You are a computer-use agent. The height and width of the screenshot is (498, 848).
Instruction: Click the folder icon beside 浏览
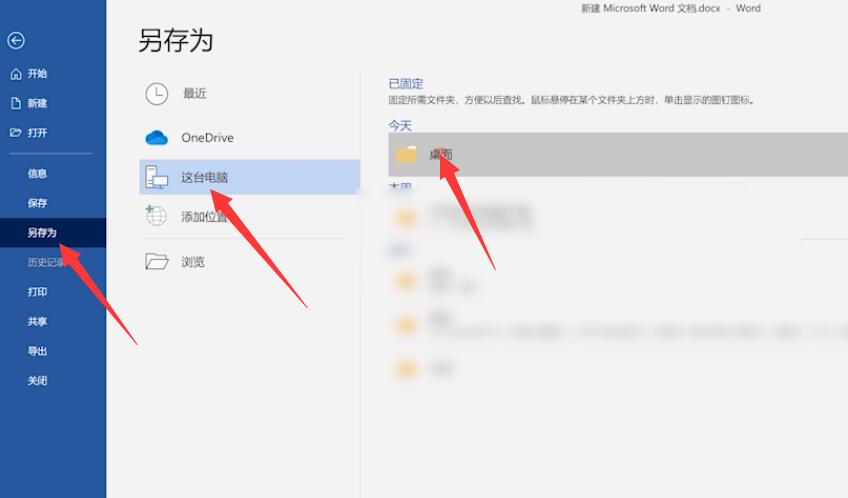pyautogui.click(x=157, y=261)
